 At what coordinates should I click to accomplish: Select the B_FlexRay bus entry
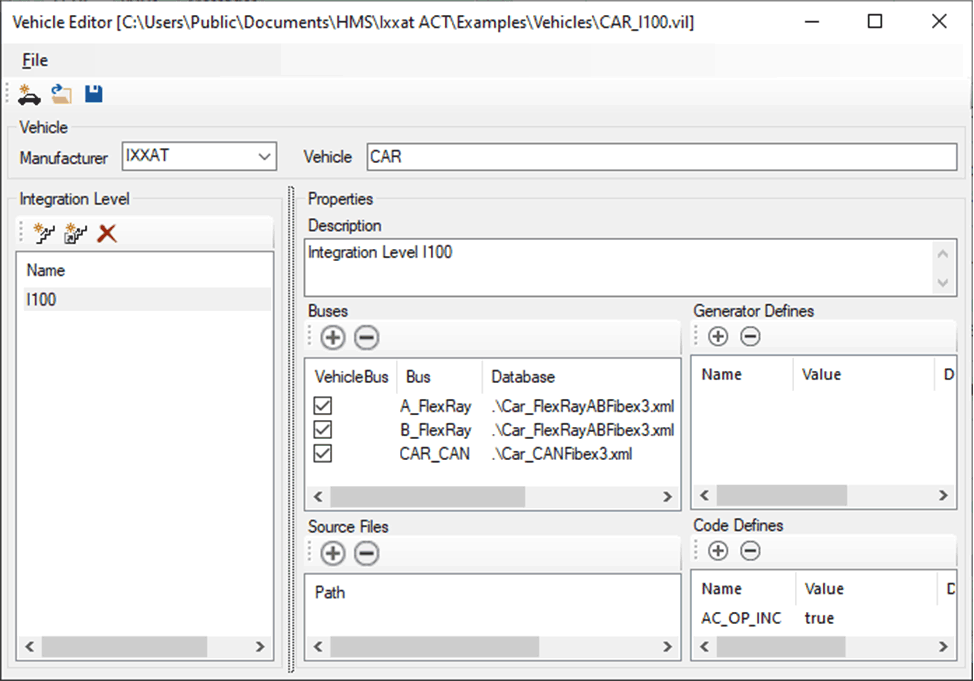[x=435, y=430]
